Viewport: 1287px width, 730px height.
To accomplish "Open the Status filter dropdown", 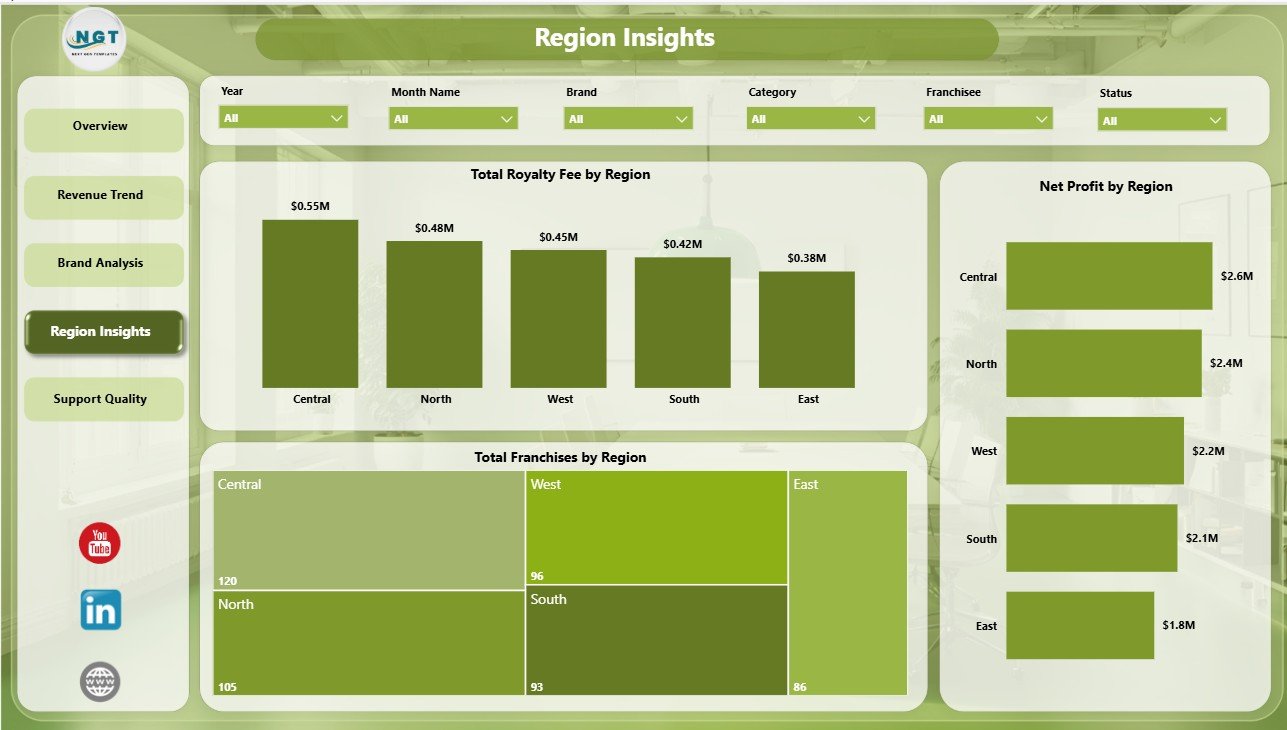I will (1162, 120).
